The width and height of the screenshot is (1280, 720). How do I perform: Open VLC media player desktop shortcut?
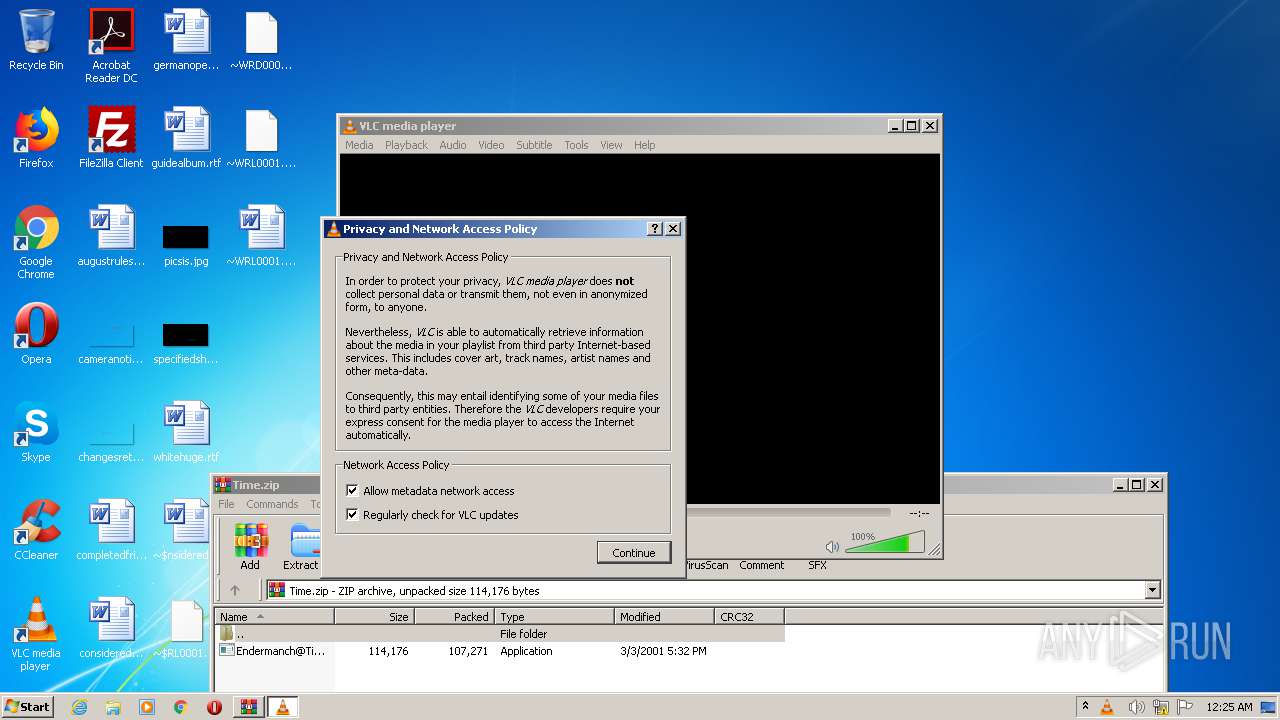pos(36,634)
